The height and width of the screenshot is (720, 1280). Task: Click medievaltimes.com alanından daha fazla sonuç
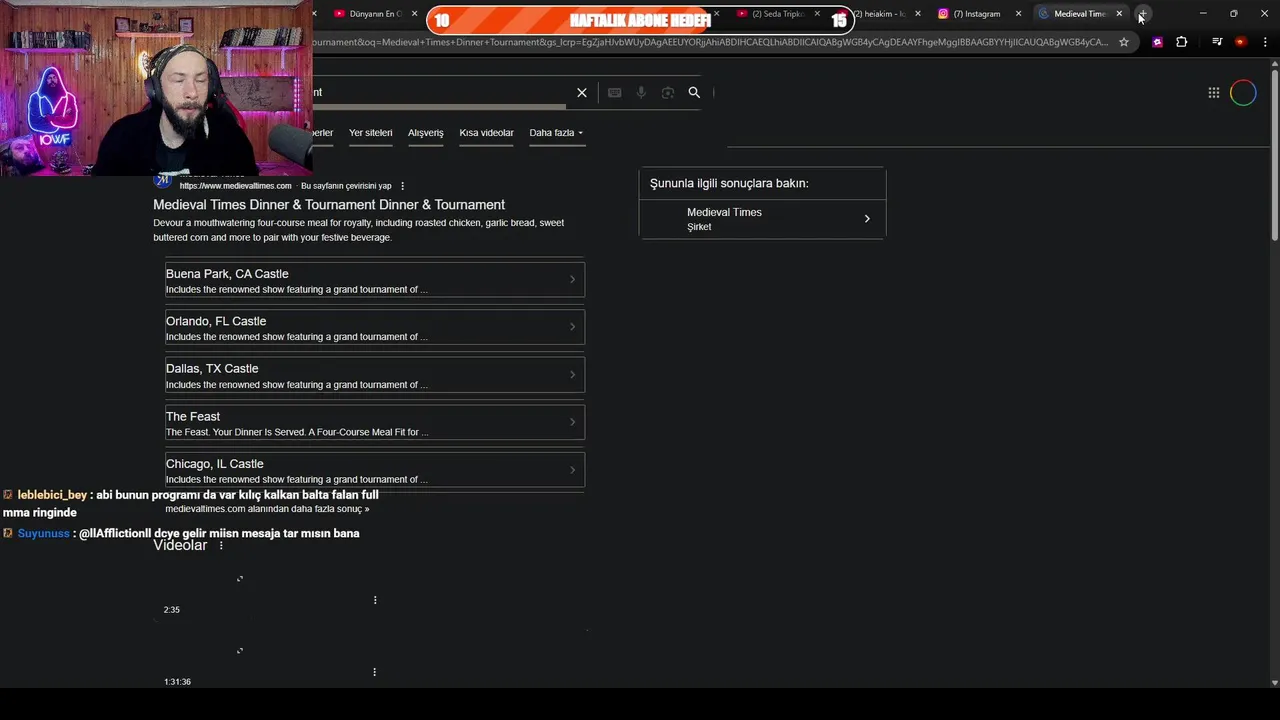coord(267,509)
